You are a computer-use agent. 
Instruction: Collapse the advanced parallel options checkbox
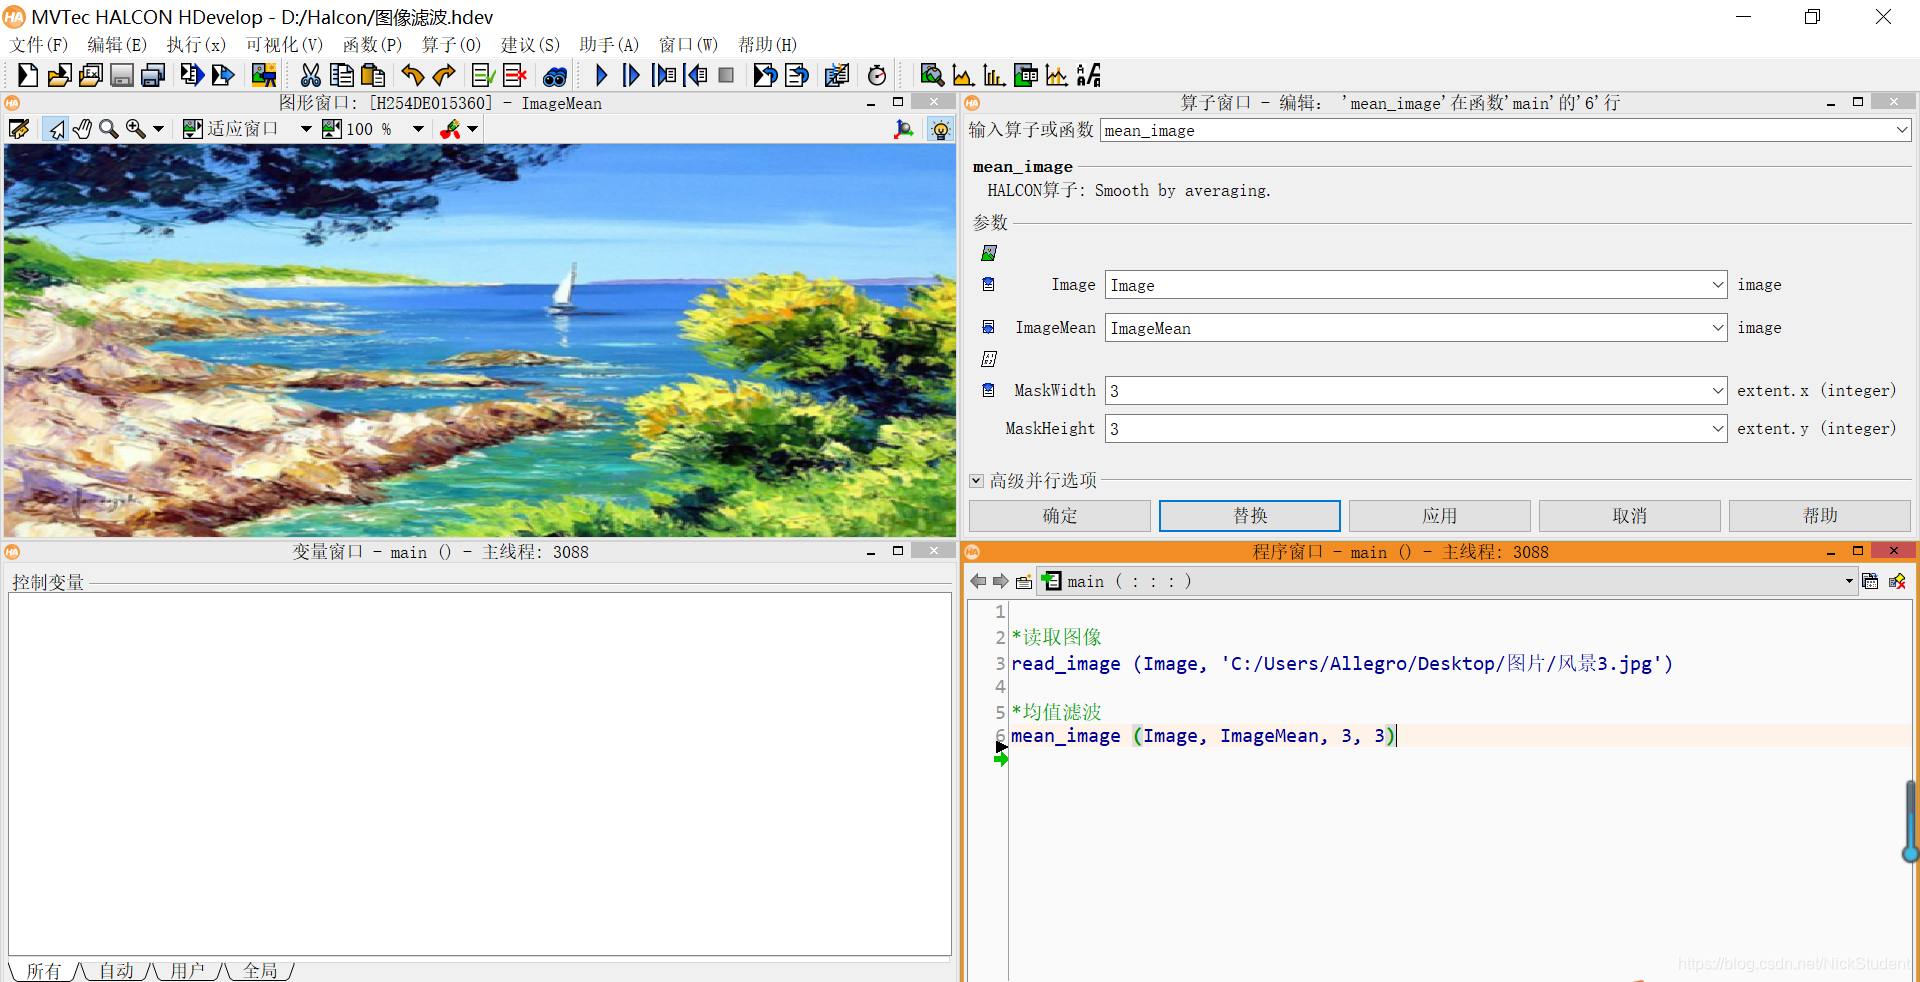point(977,481)
